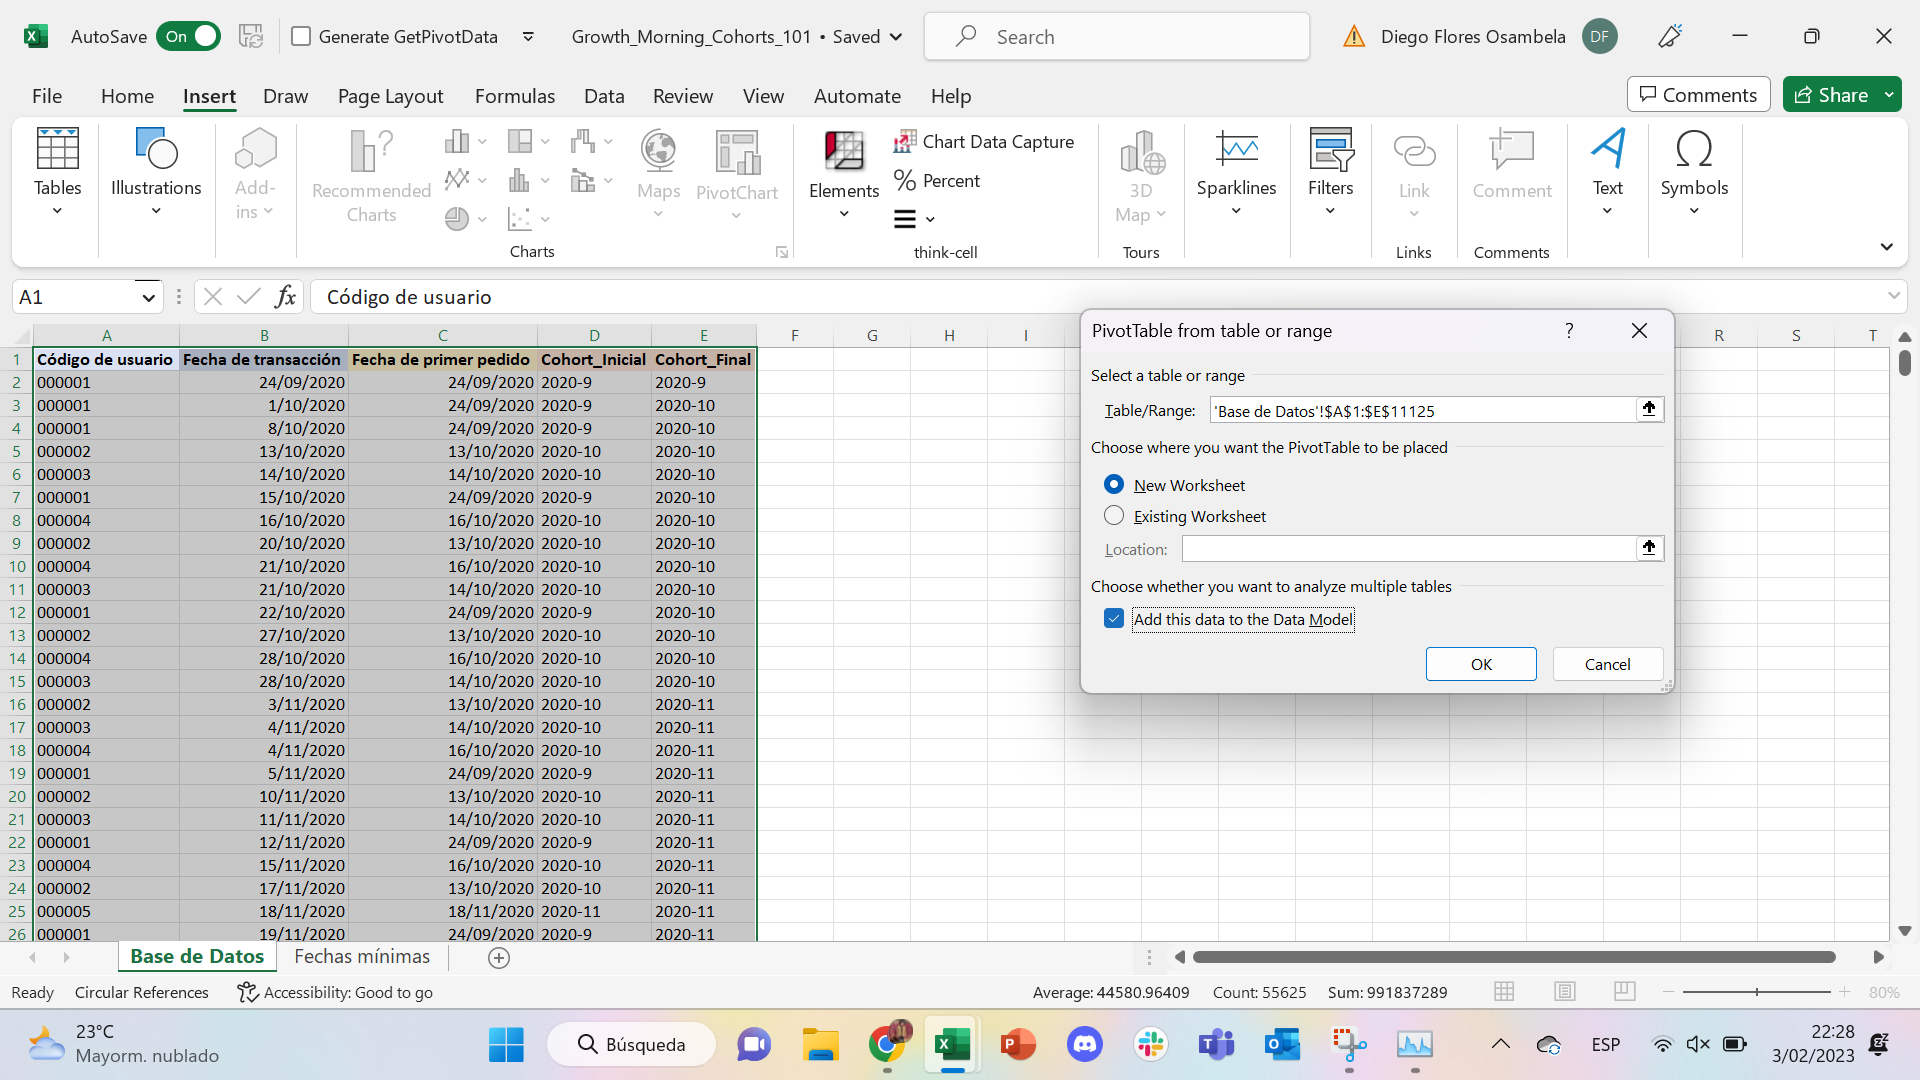Click the Table/Range collapse selector
Image resolution: width=1920 pixels, height=1080 pixels.
click(x=1649, y=409)
